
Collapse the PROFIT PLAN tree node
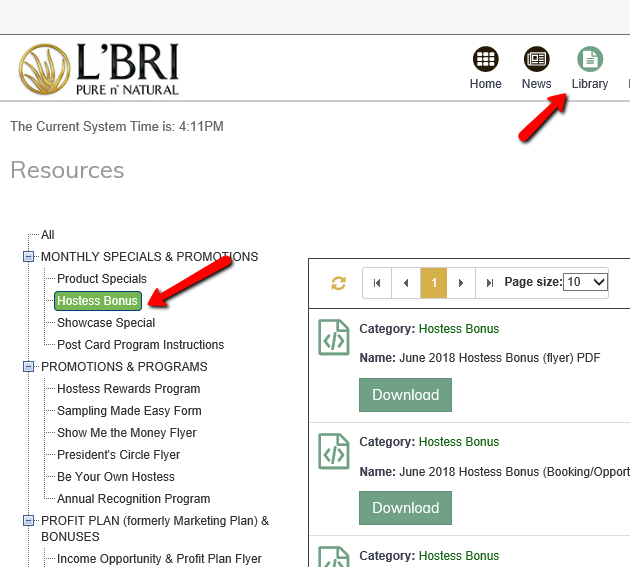[x=28, y=521]
